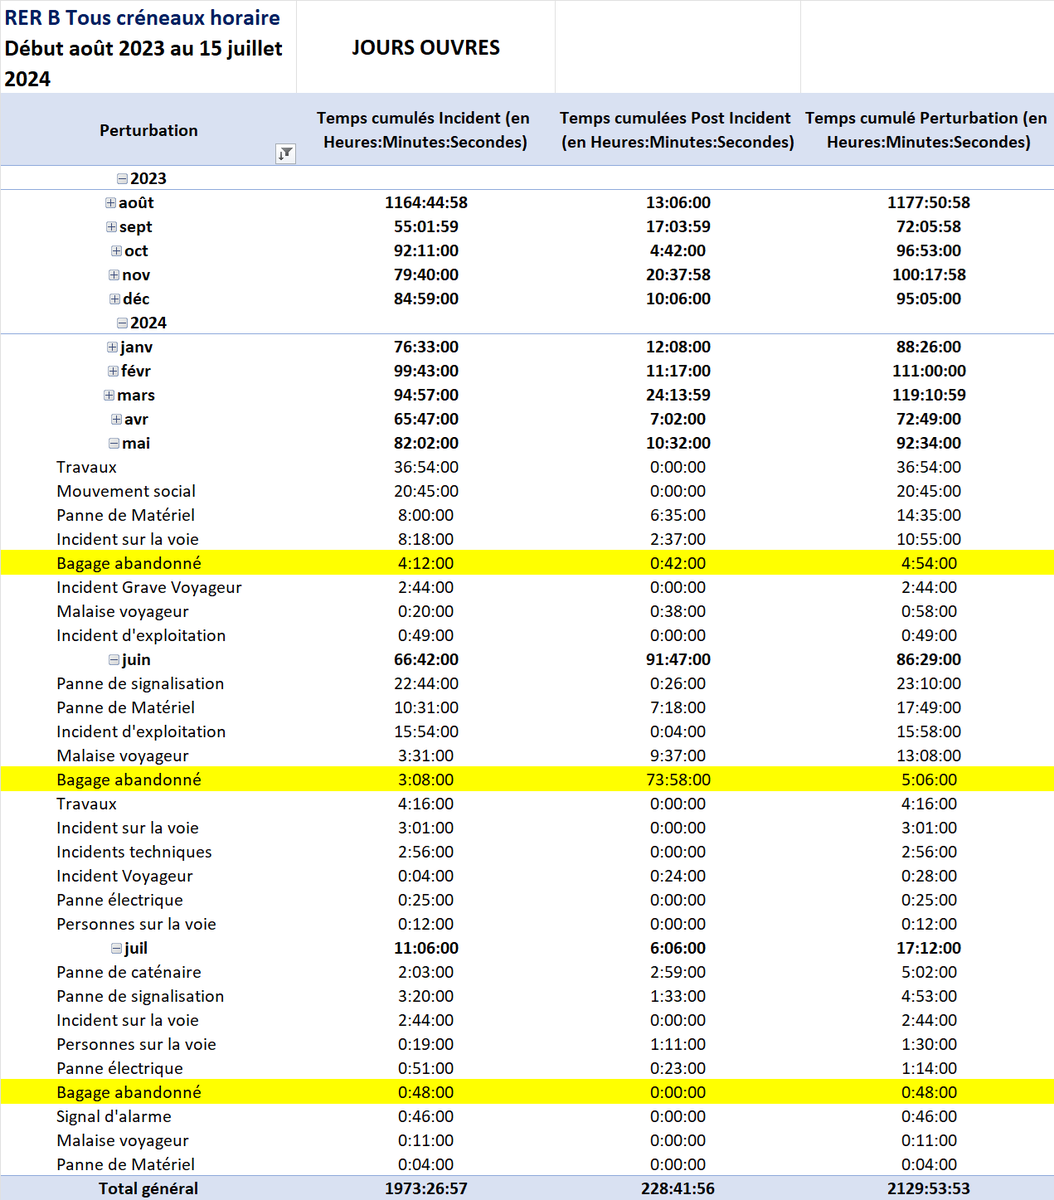Screen dimensions: 1054x1200
Task: Select the 'Incidents techniques' row label
Action: pos(134,852)
